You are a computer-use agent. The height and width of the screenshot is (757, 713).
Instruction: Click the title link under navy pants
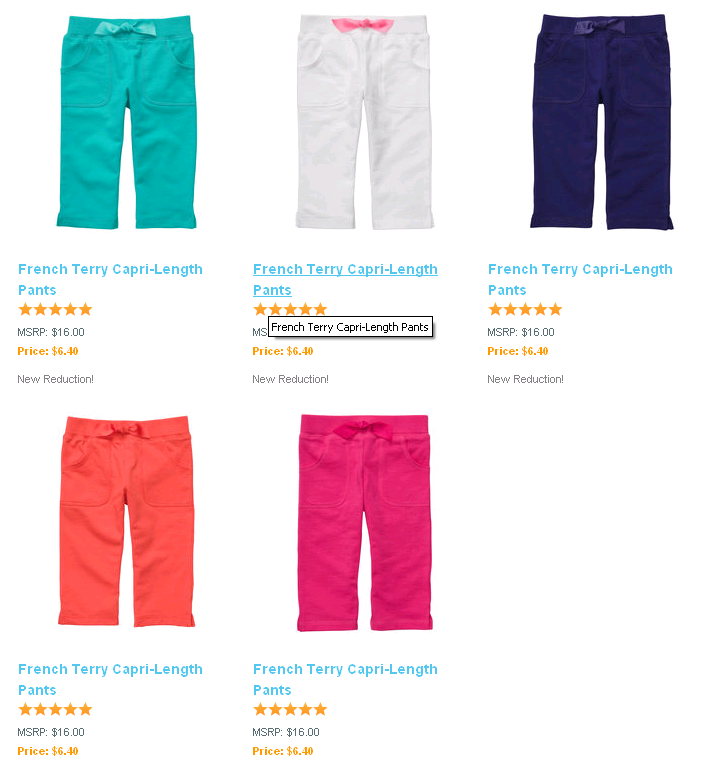pos(580,280)
